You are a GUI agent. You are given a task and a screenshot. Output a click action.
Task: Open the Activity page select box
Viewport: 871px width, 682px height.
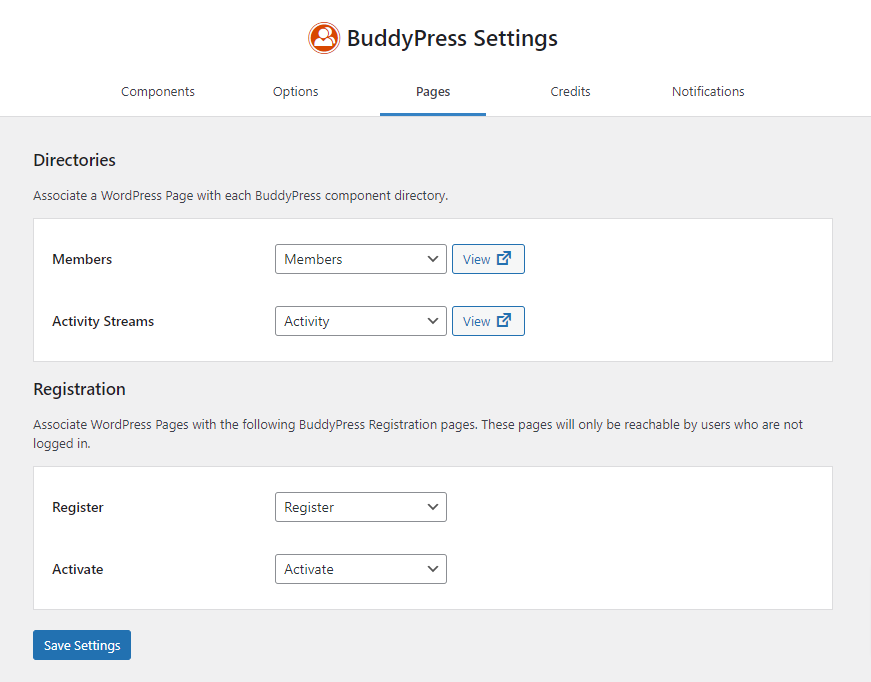(361, 321)
